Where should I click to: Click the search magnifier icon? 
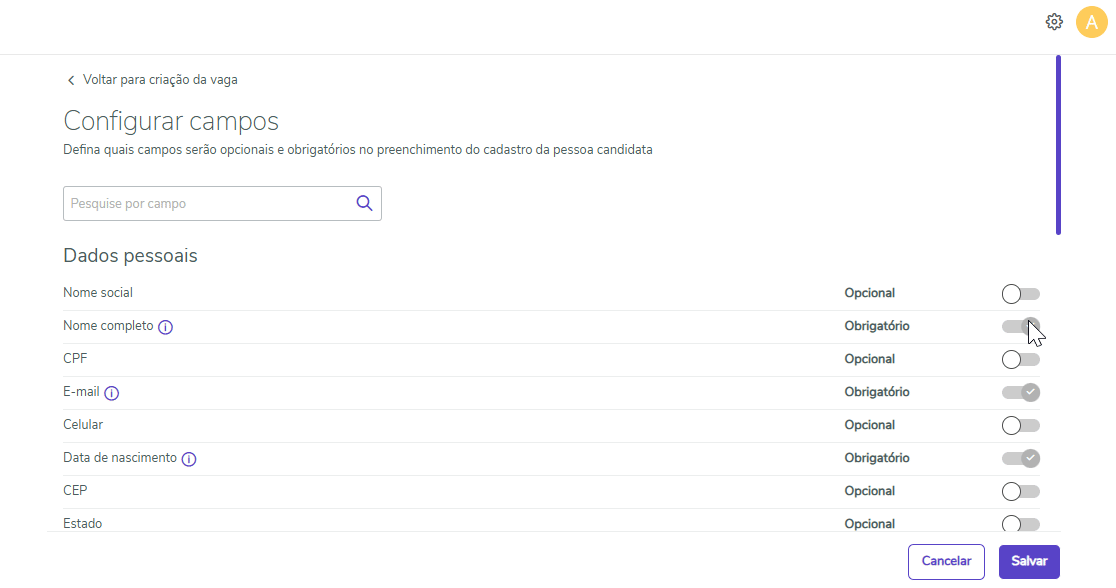[x=364, y=203]
